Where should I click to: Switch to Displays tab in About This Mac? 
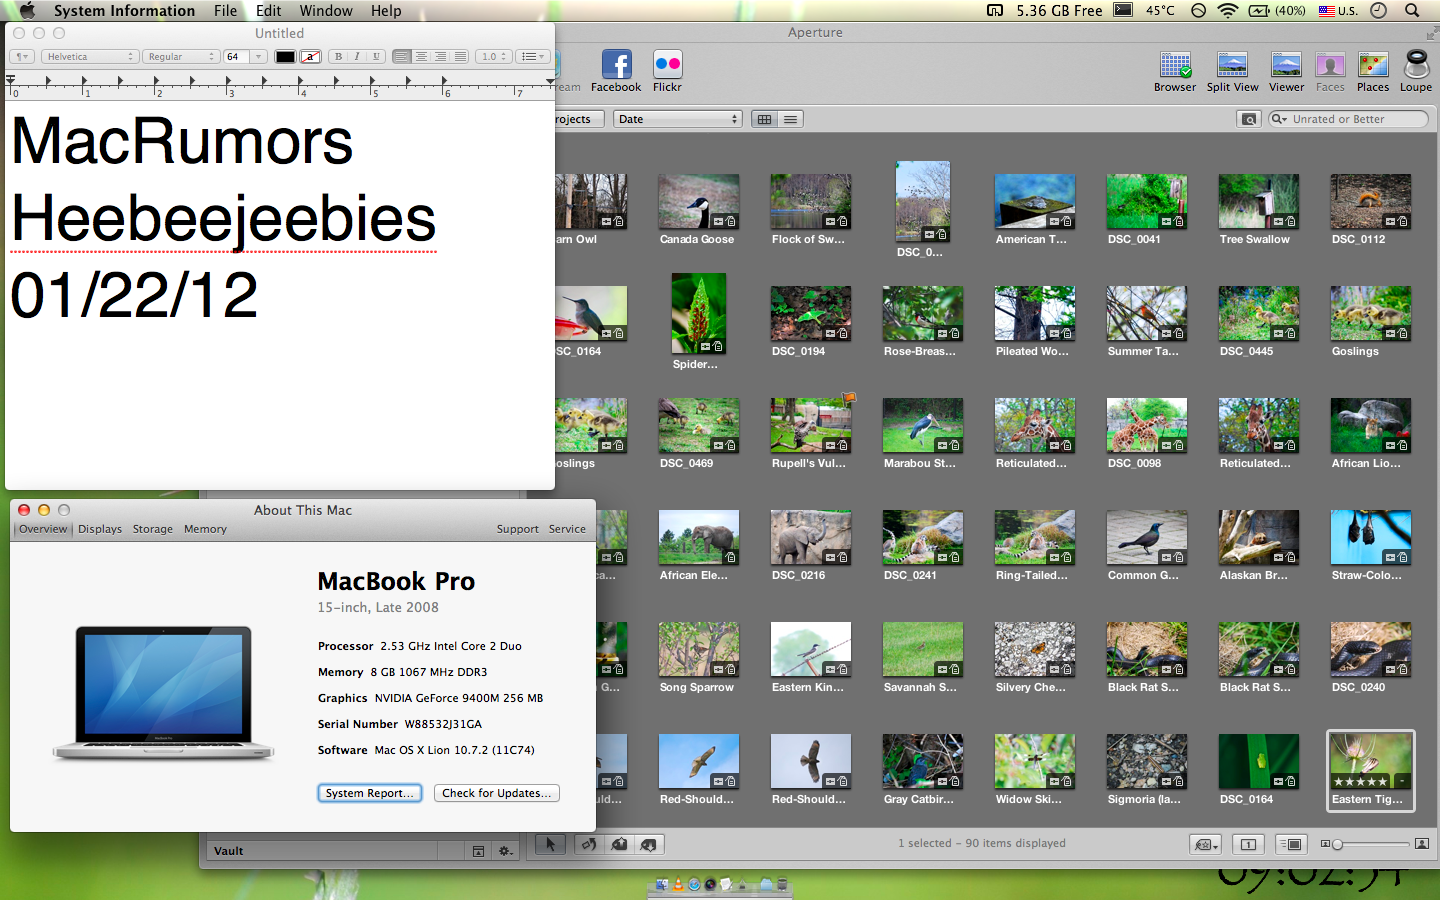100,529
